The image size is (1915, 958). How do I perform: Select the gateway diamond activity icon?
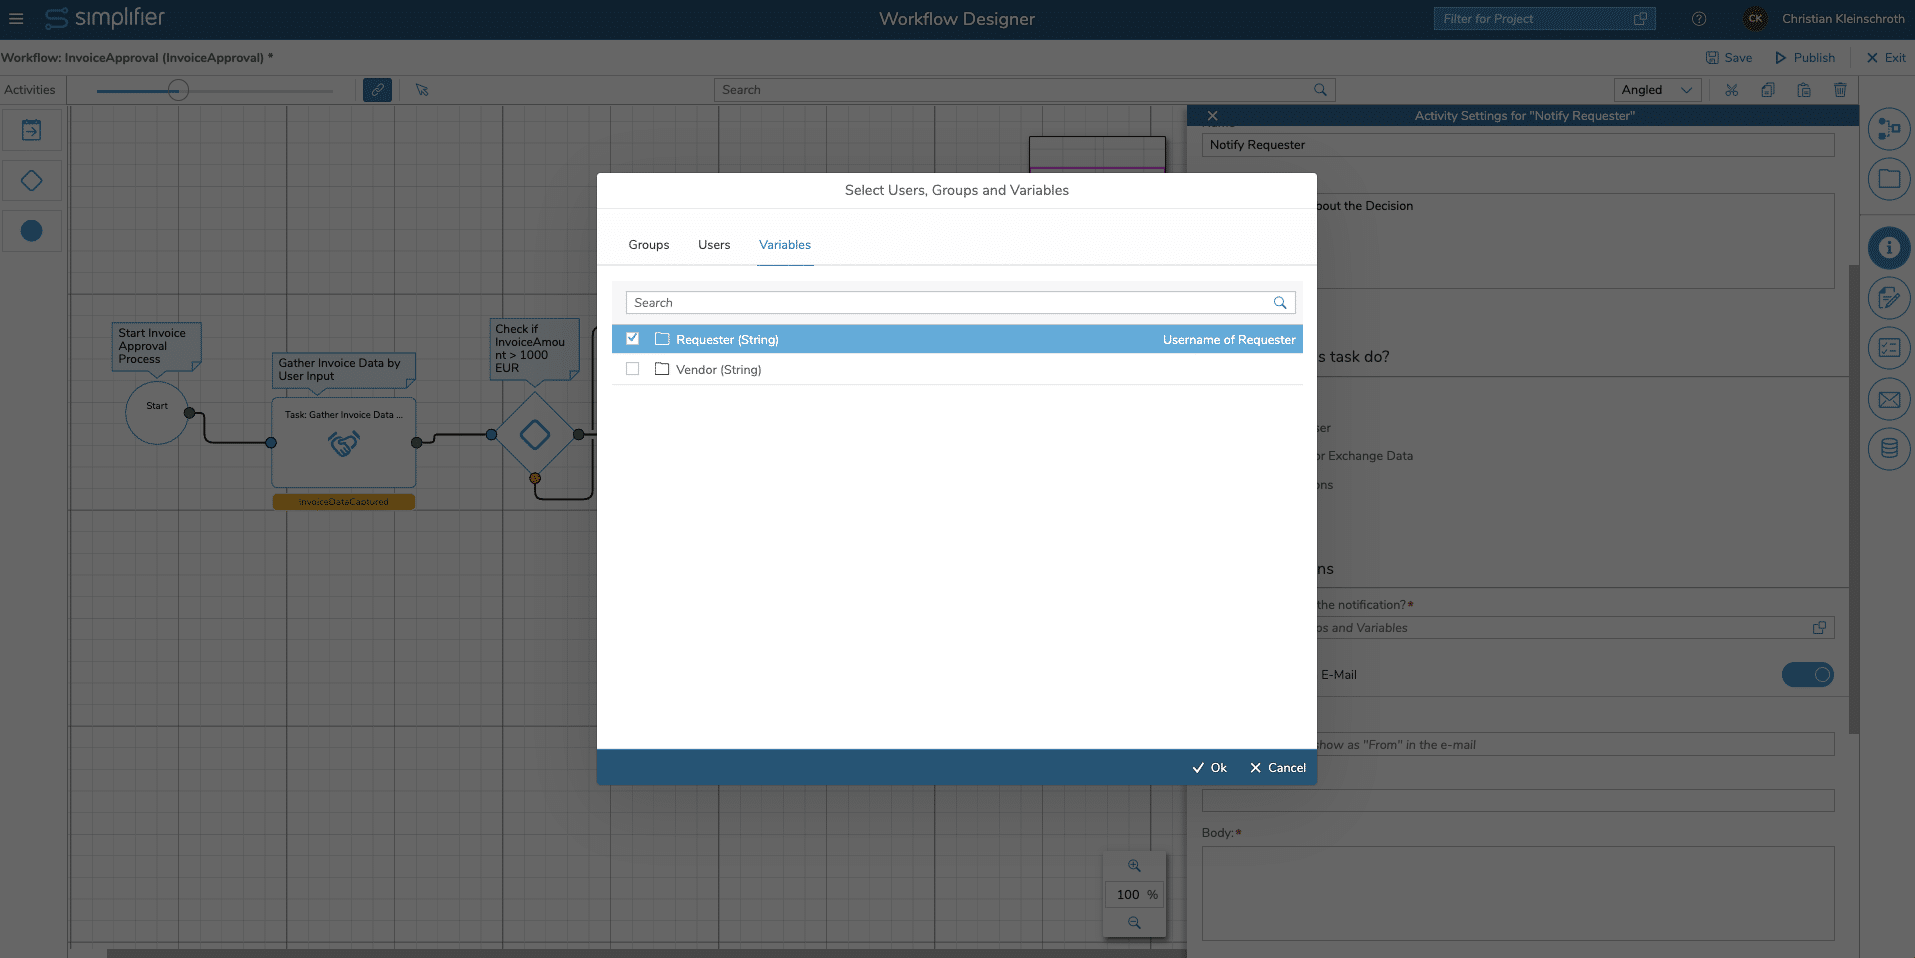pos(32,181)
